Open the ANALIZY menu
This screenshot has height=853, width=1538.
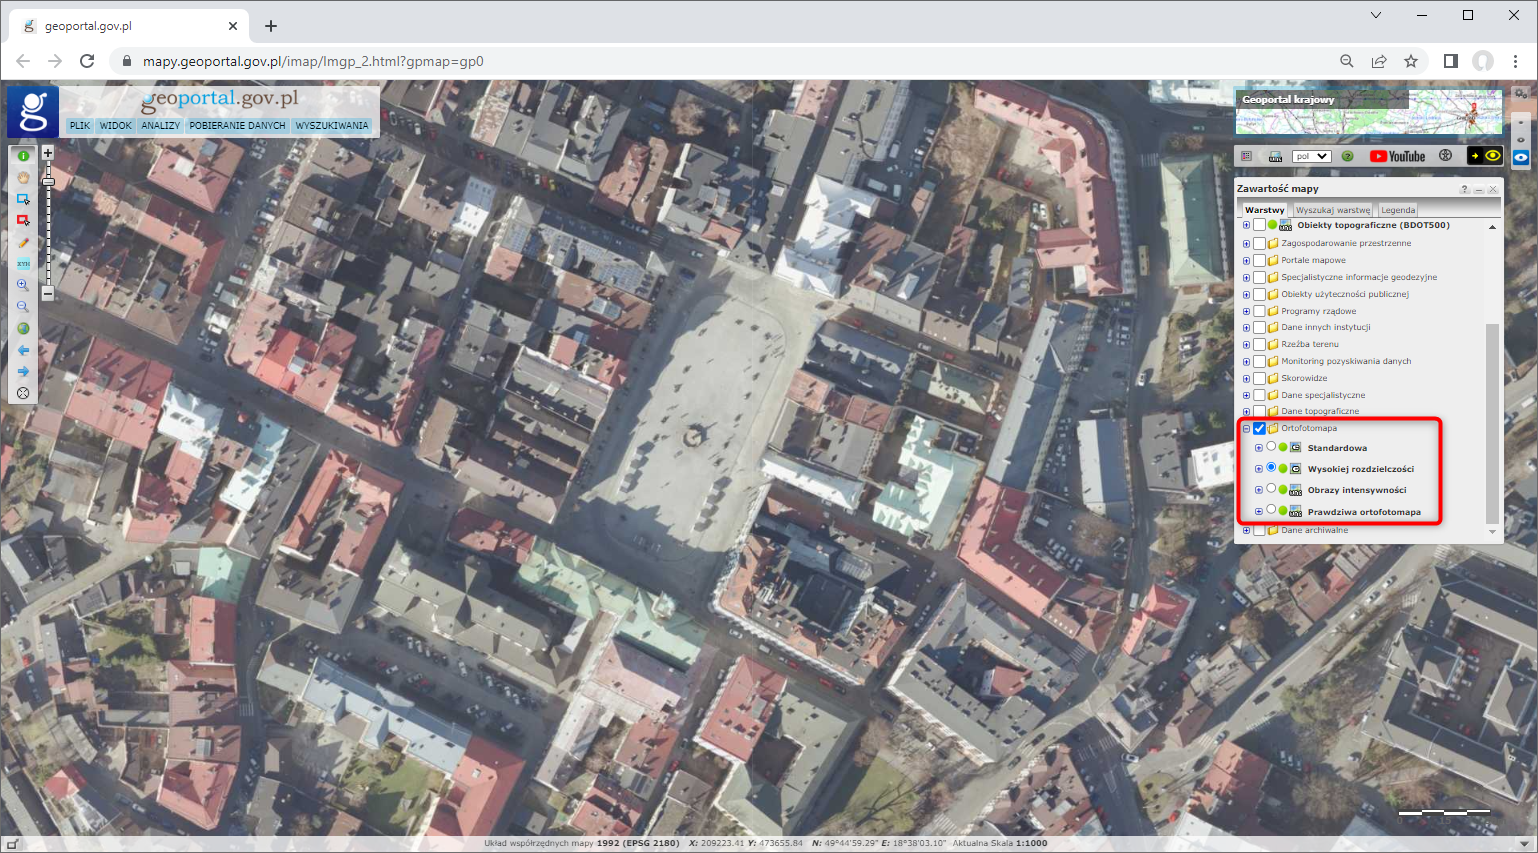click(160, 126)
